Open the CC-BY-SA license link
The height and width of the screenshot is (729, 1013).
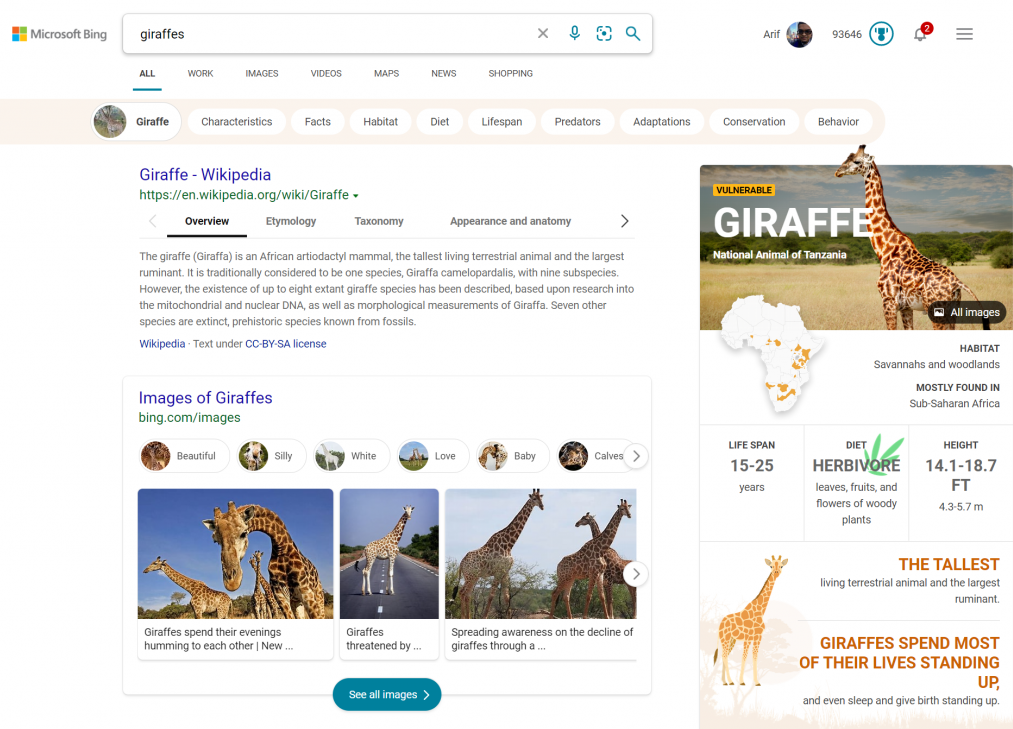point(286,344)
